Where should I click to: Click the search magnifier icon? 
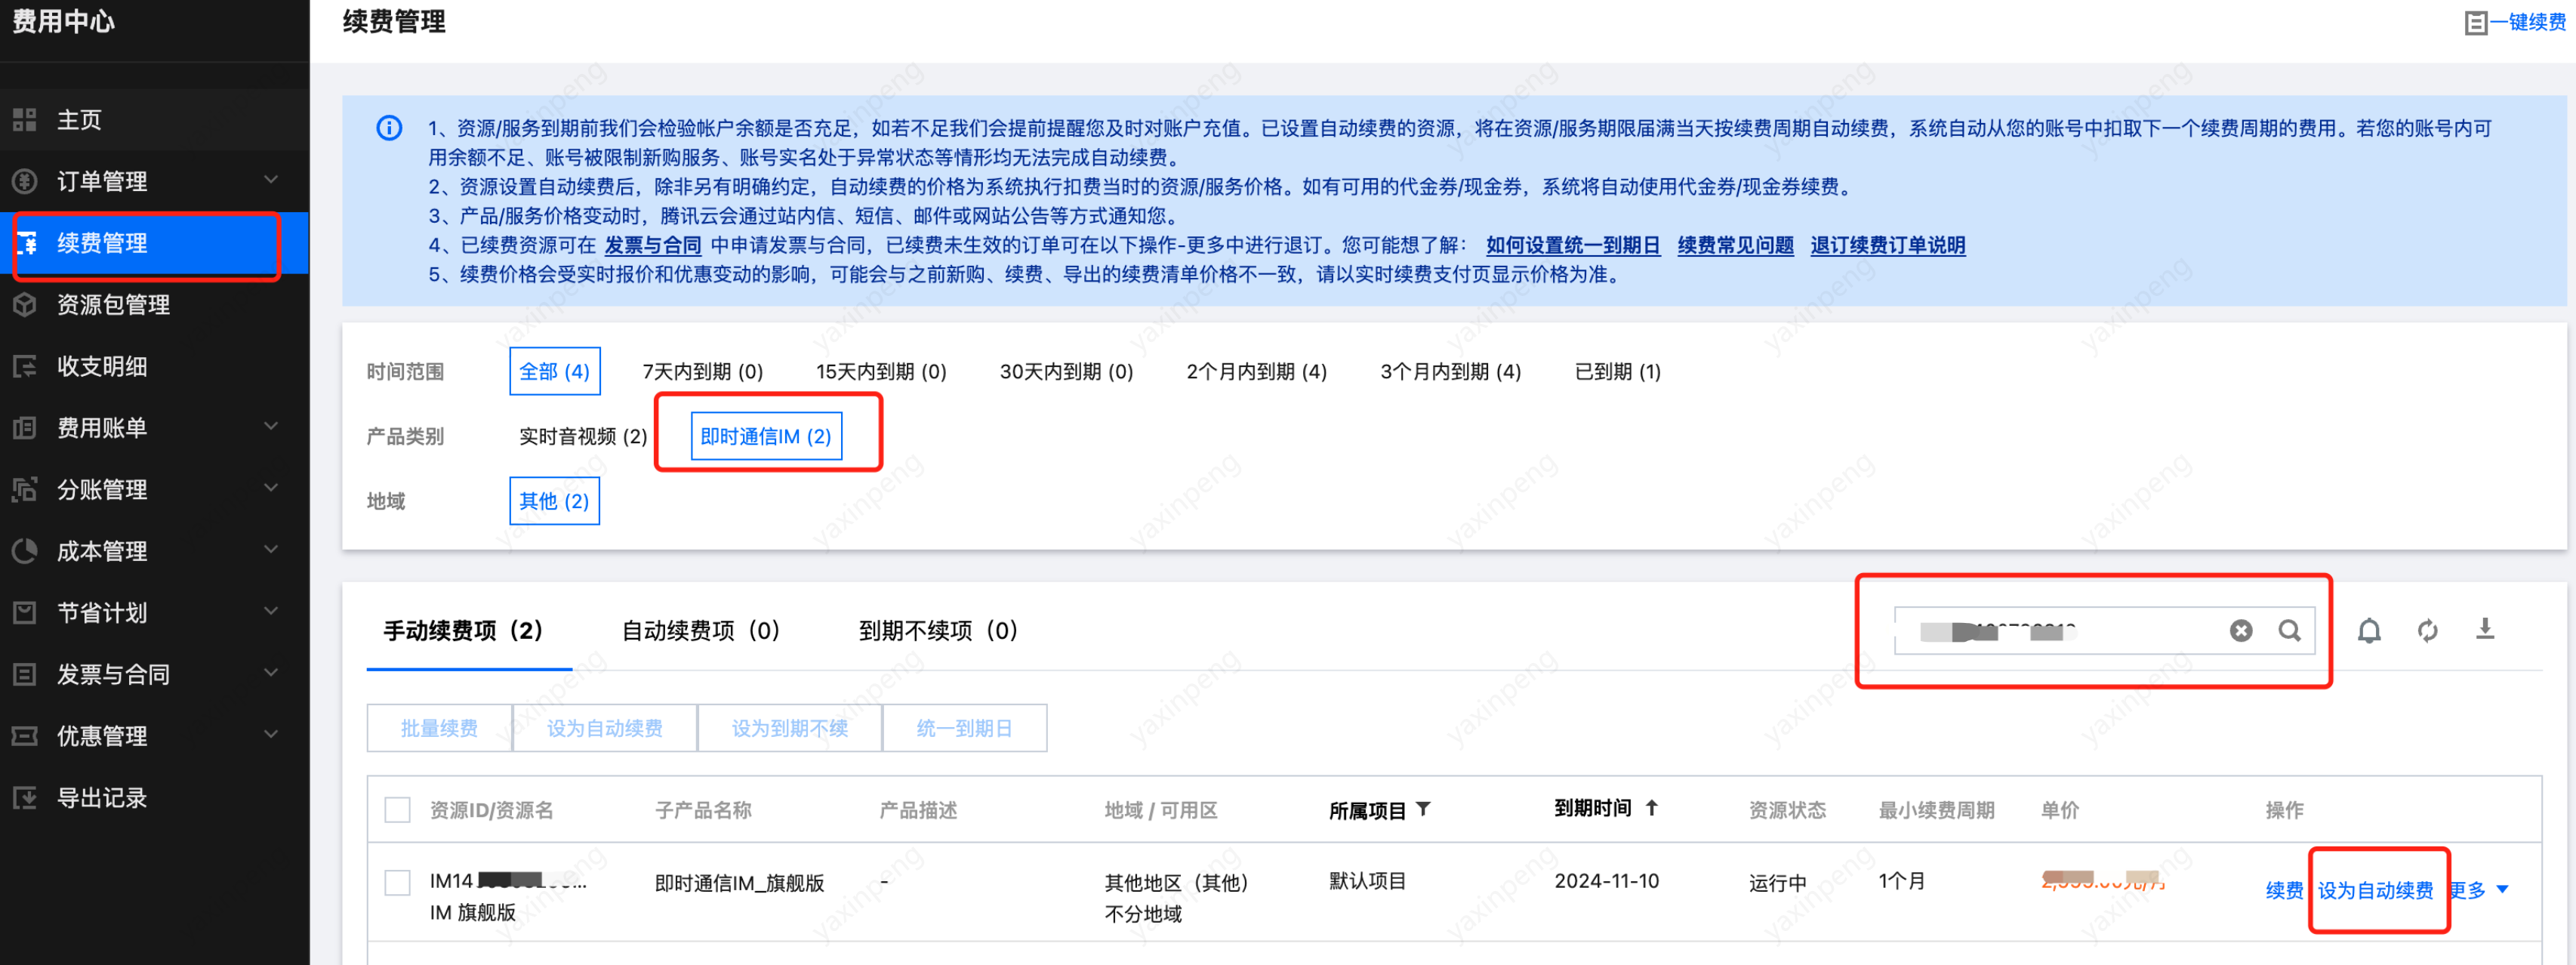tap(2289, 631)
